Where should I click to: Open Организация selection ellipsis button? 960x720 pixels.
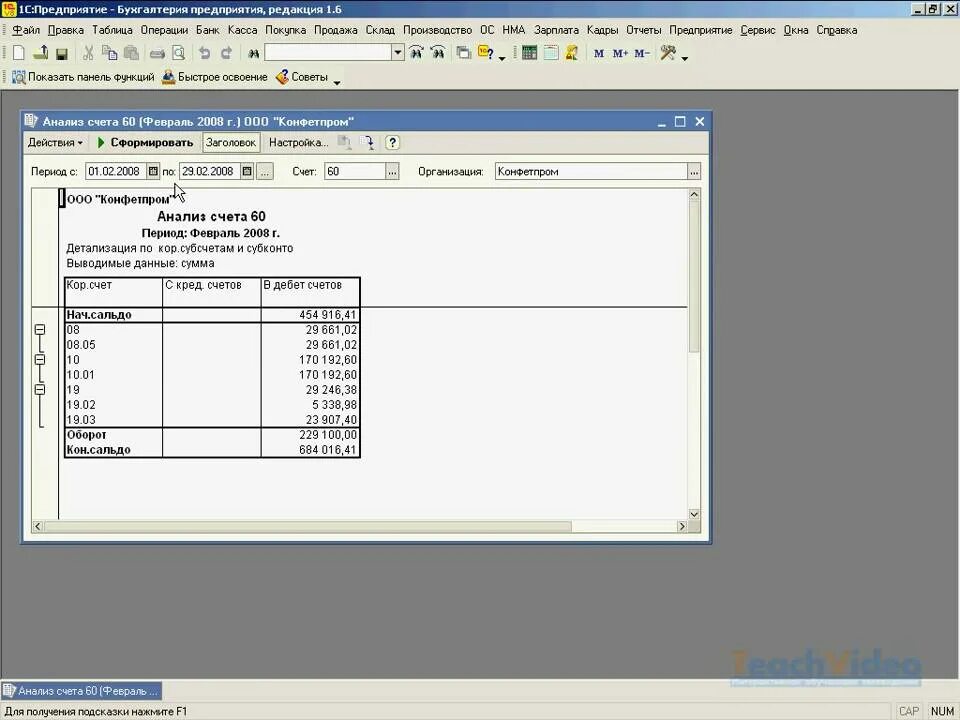tap(694, 172)
